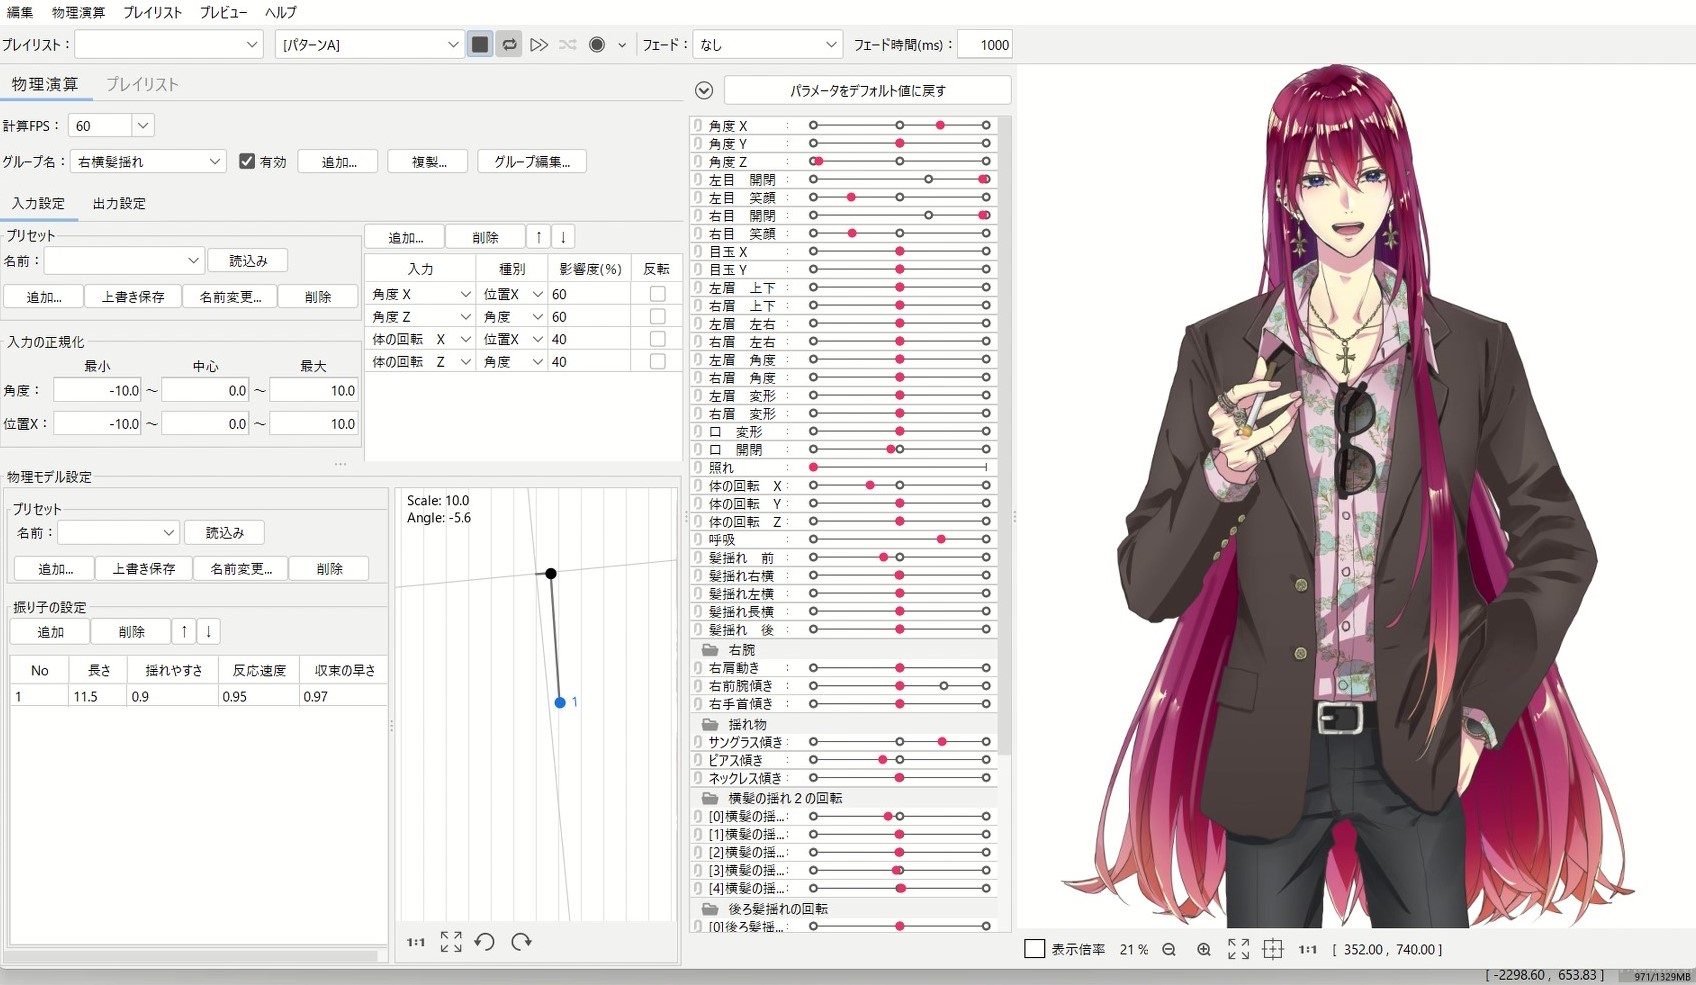Click the グループ編集... button
The image size is (1696, 985).
532,162
